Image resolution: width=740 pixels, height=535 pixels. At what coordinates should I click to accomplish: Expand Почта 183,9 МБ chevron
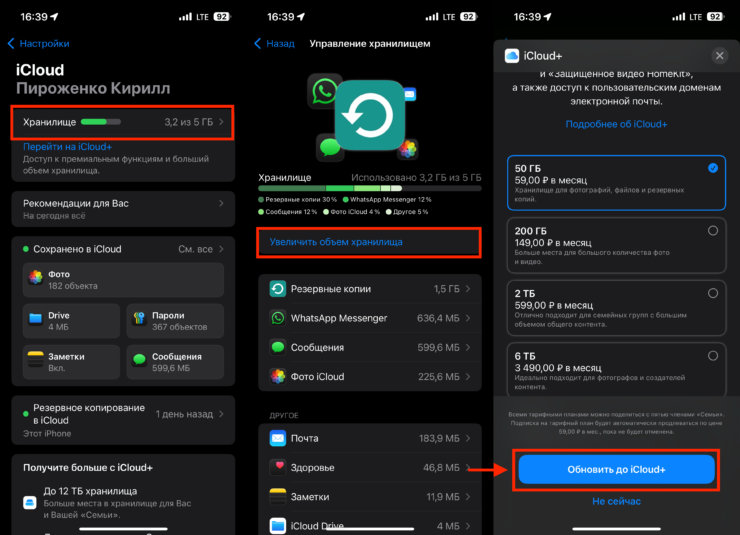coord(468,438)
